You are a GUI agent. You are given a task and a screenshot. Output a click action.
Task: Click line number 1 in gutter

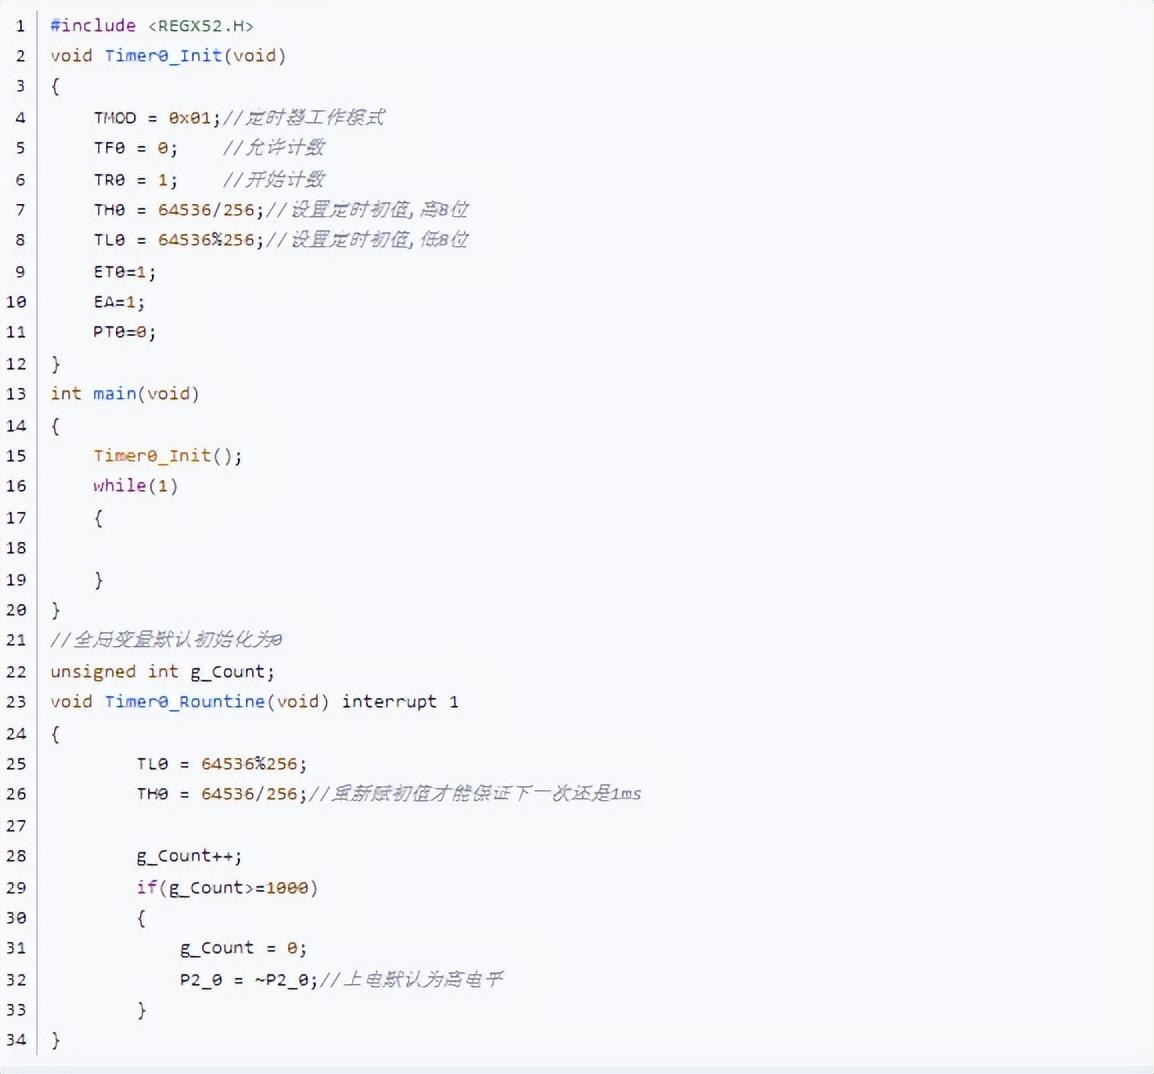pyautogui.click(x=21, y=27)
